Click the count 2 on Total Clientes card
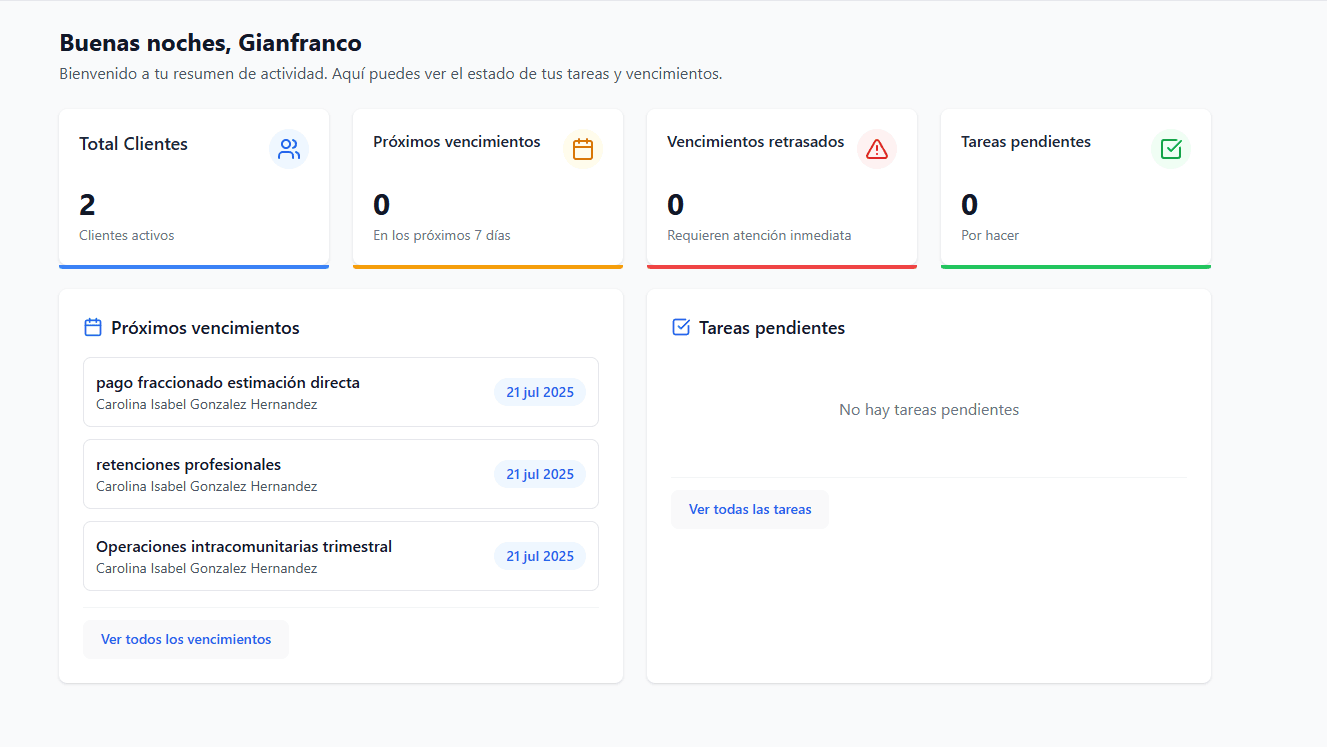 (x=86, y=204)
